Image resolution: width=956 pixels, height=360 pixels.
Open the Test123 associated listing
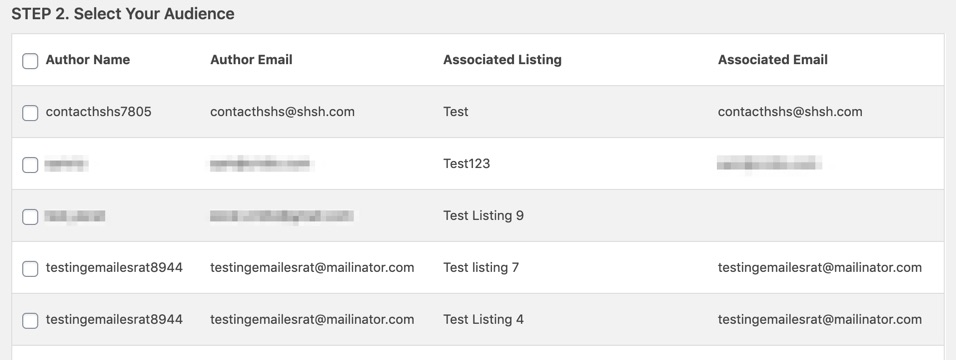click(x=466, y=164)
